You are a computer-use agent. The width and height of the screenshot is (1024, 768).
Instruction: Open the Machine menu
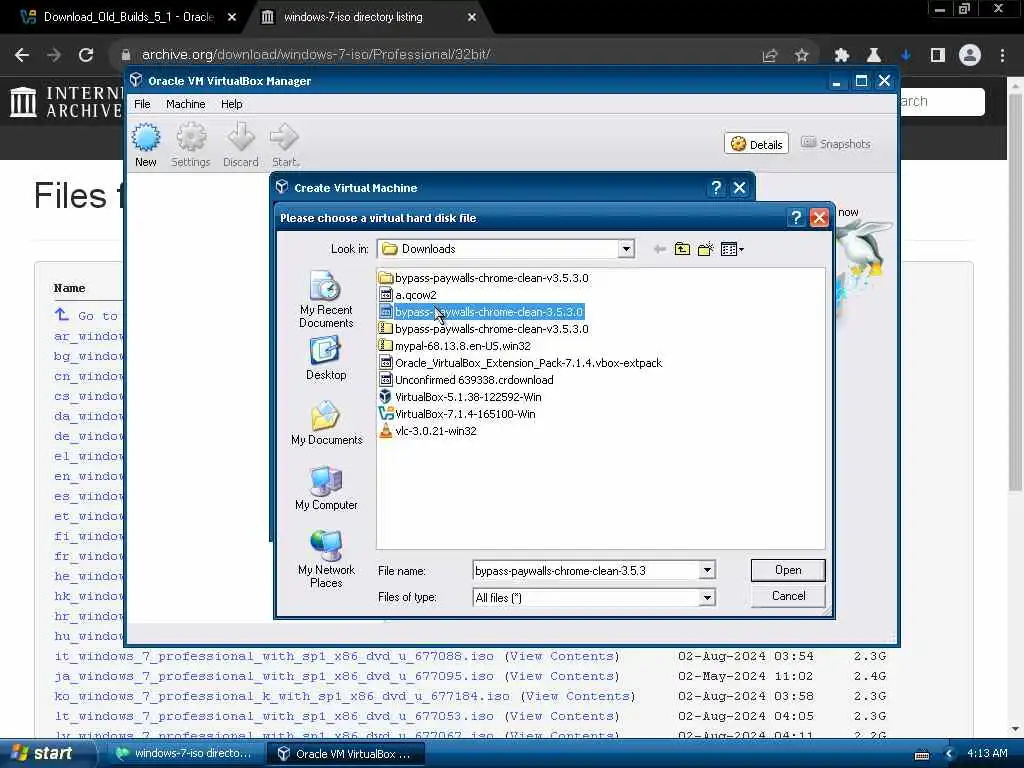tap(185, 104)
